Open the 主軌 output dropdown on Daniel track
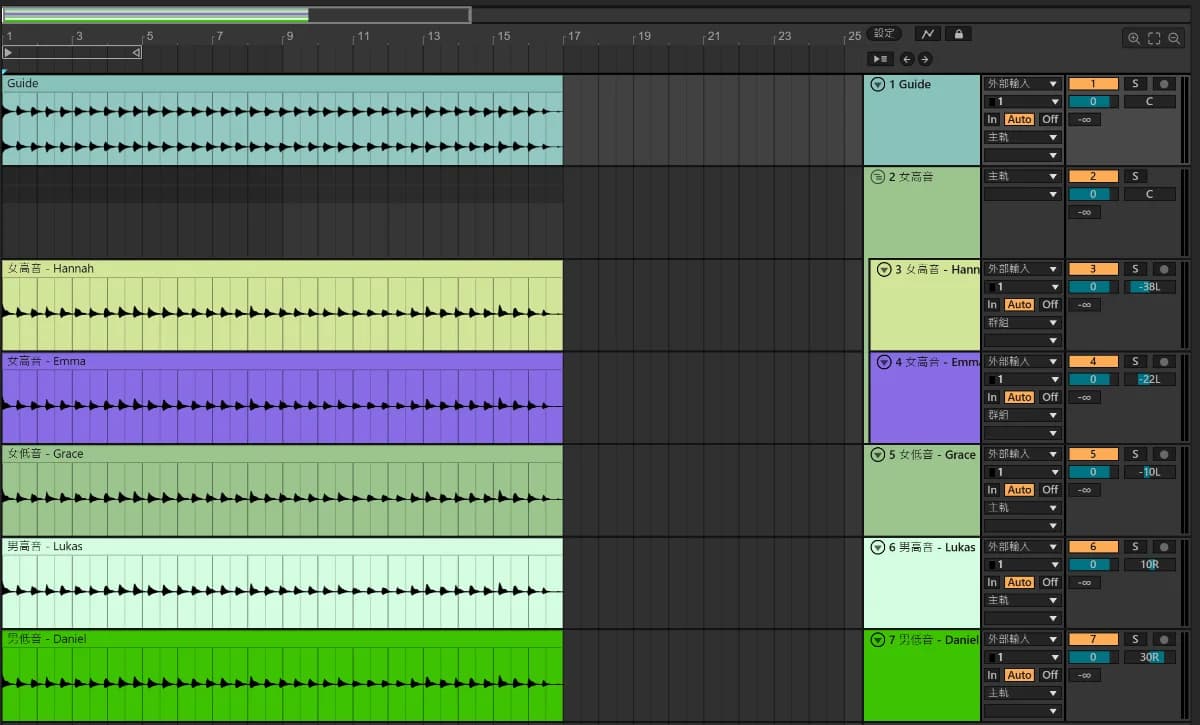The image size is (1200, 725). [1022, 693]
